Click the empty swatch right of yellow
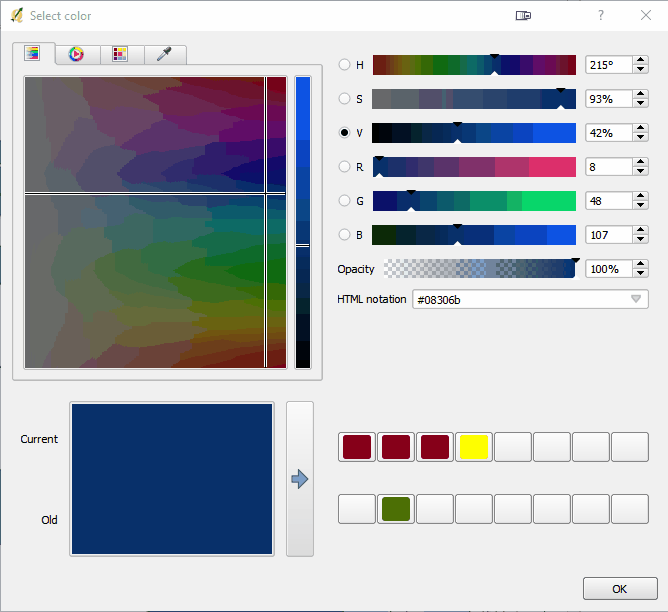Viewport: 668px width, 612px height. click(x=513, y=447)
